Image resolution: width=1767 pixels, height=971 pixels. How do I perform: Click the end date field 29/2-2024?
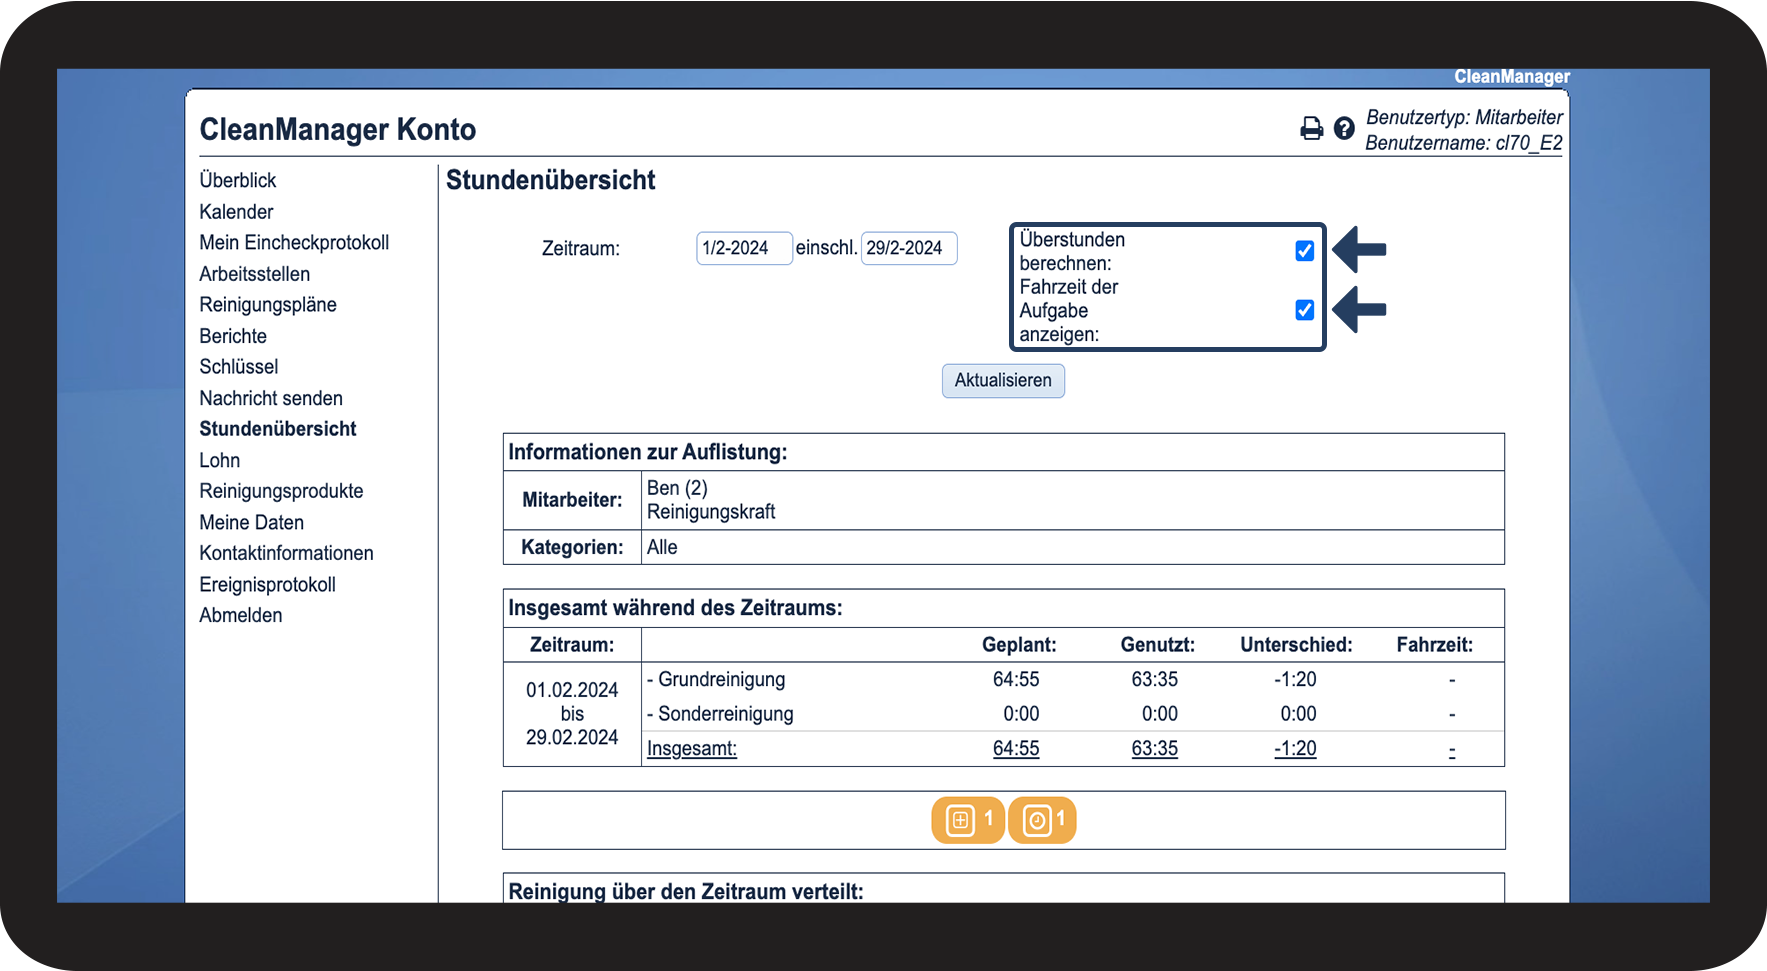point(908,248)
